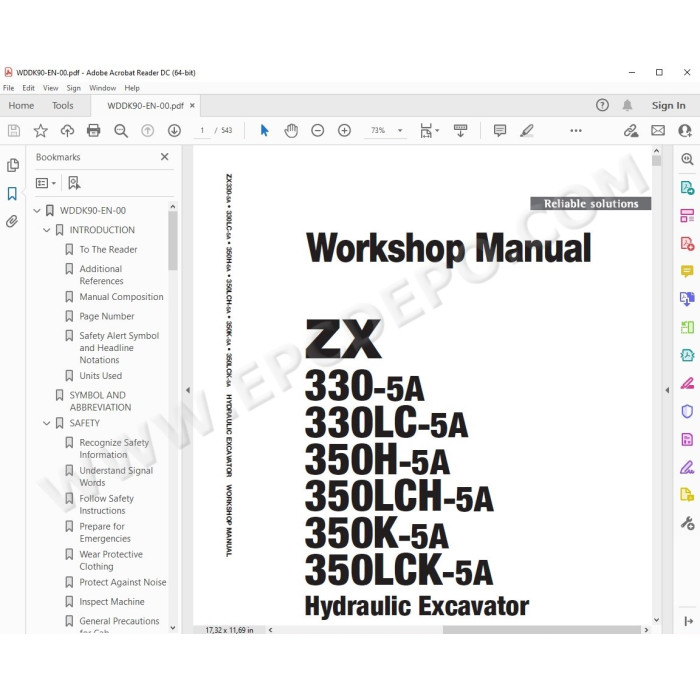Viewport: 700px width, 700px height.
Task: Open Fill & Sign tool in right pane
Action: tap(687, 467)
